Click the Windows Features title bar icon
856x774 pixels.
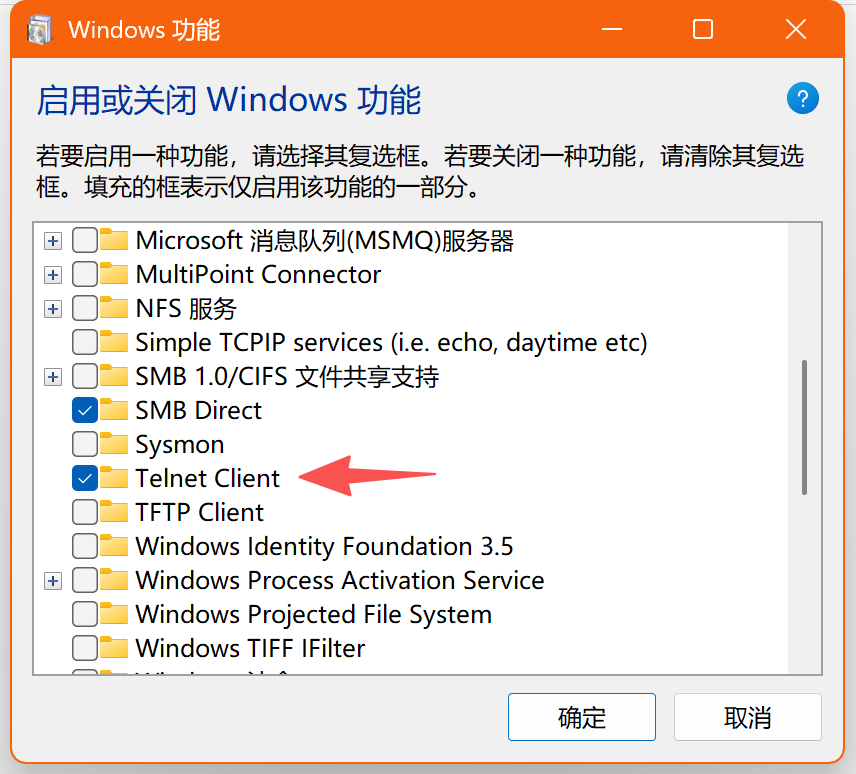[x=39, y=30]
